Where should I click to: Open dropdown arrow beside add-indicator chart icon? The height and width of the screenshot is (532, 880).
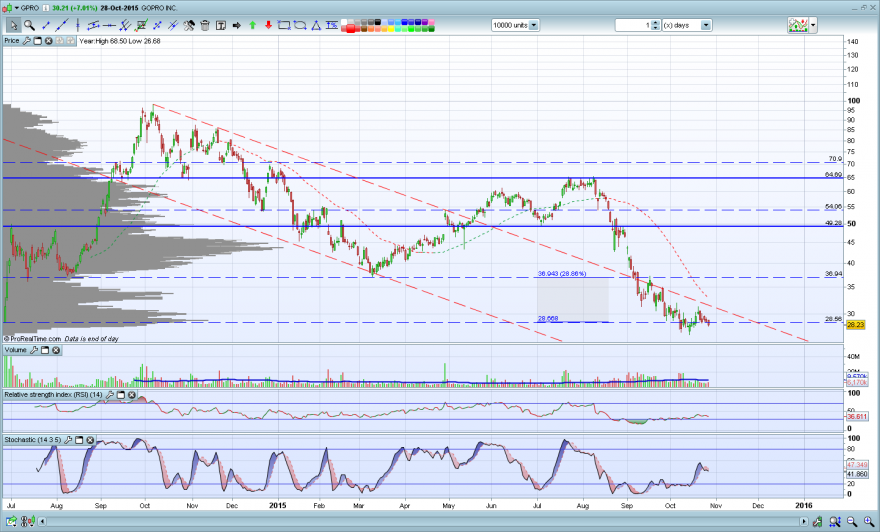click(813, 25)
